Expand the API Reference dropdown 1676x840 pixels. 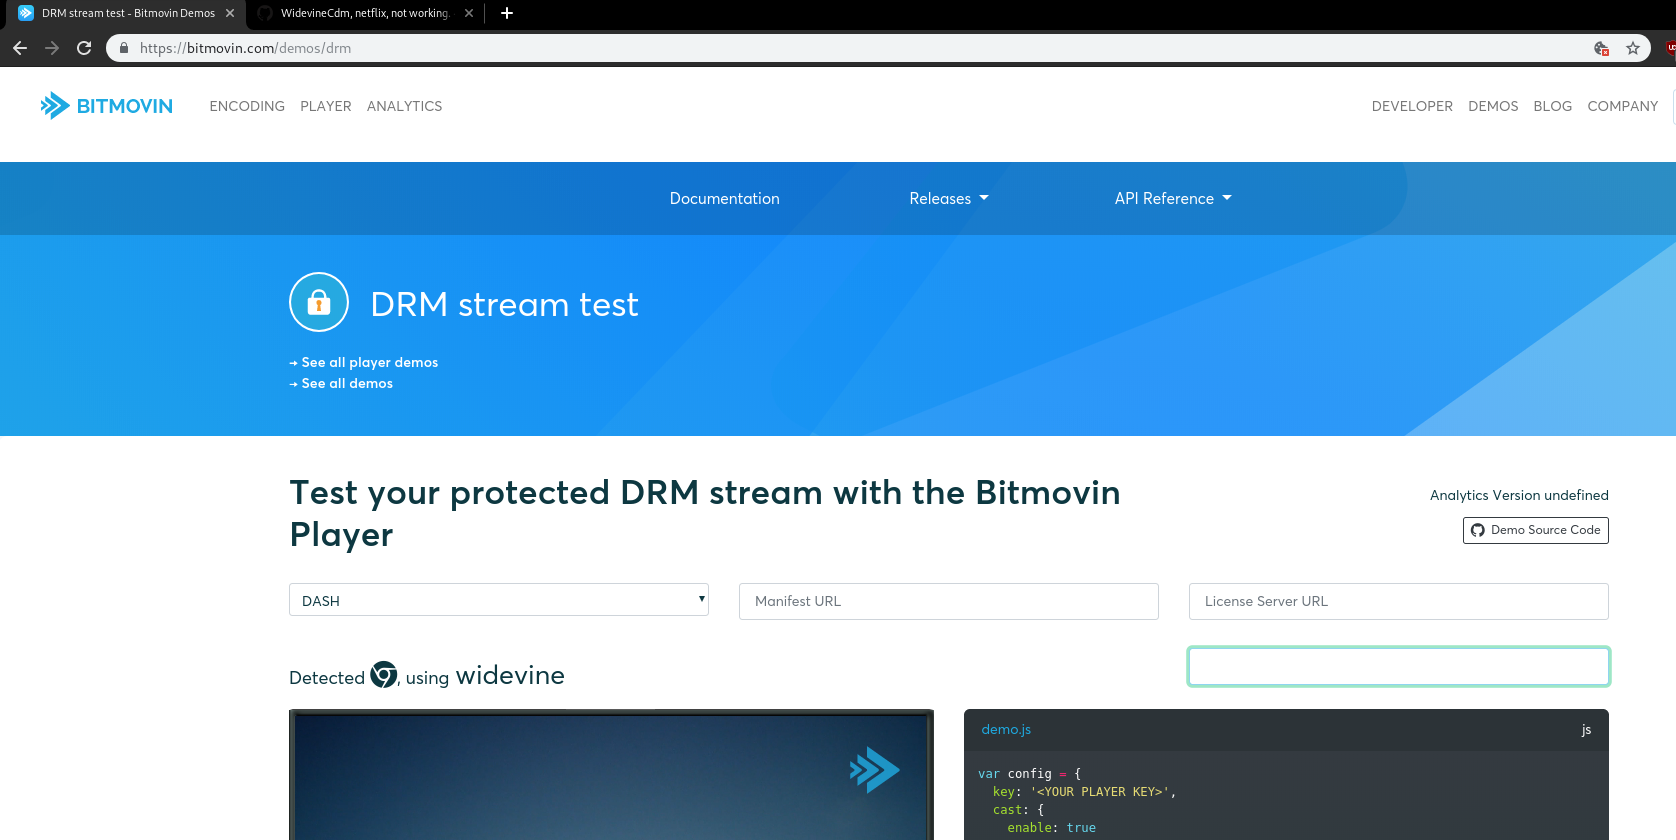1173,199
